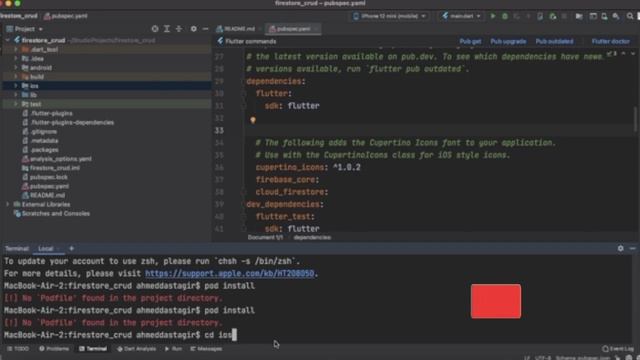This screenshot has width=640, height=360.
Task: Click the editor vertical scrollbar
Action: click(636, 119)
